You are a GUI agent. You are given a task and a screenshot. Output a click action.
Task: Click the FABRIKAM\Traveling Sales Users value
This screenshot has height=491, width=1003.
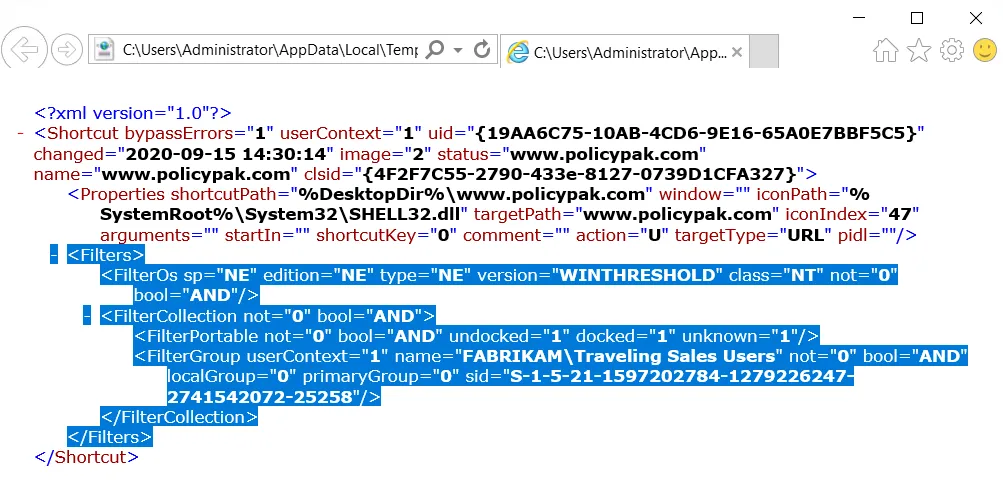coord(619,356)
